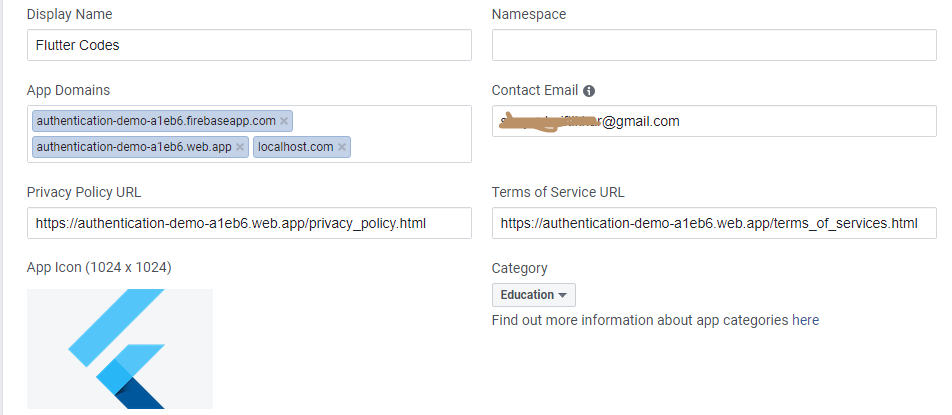Remove the localhost.com domain tag

pyautogui.click(x=342, y=147)
